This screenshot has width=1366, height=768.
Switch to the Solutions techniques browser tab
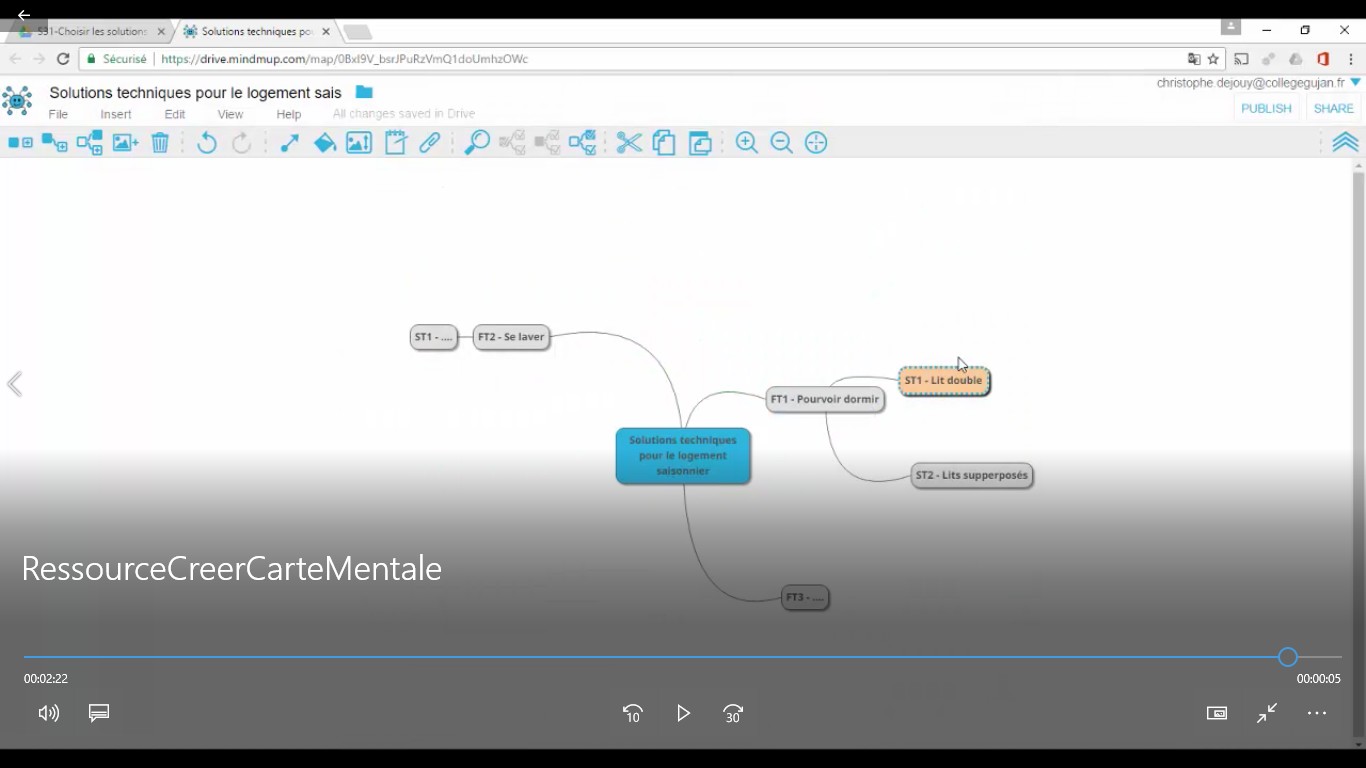[x=257, y=31]
